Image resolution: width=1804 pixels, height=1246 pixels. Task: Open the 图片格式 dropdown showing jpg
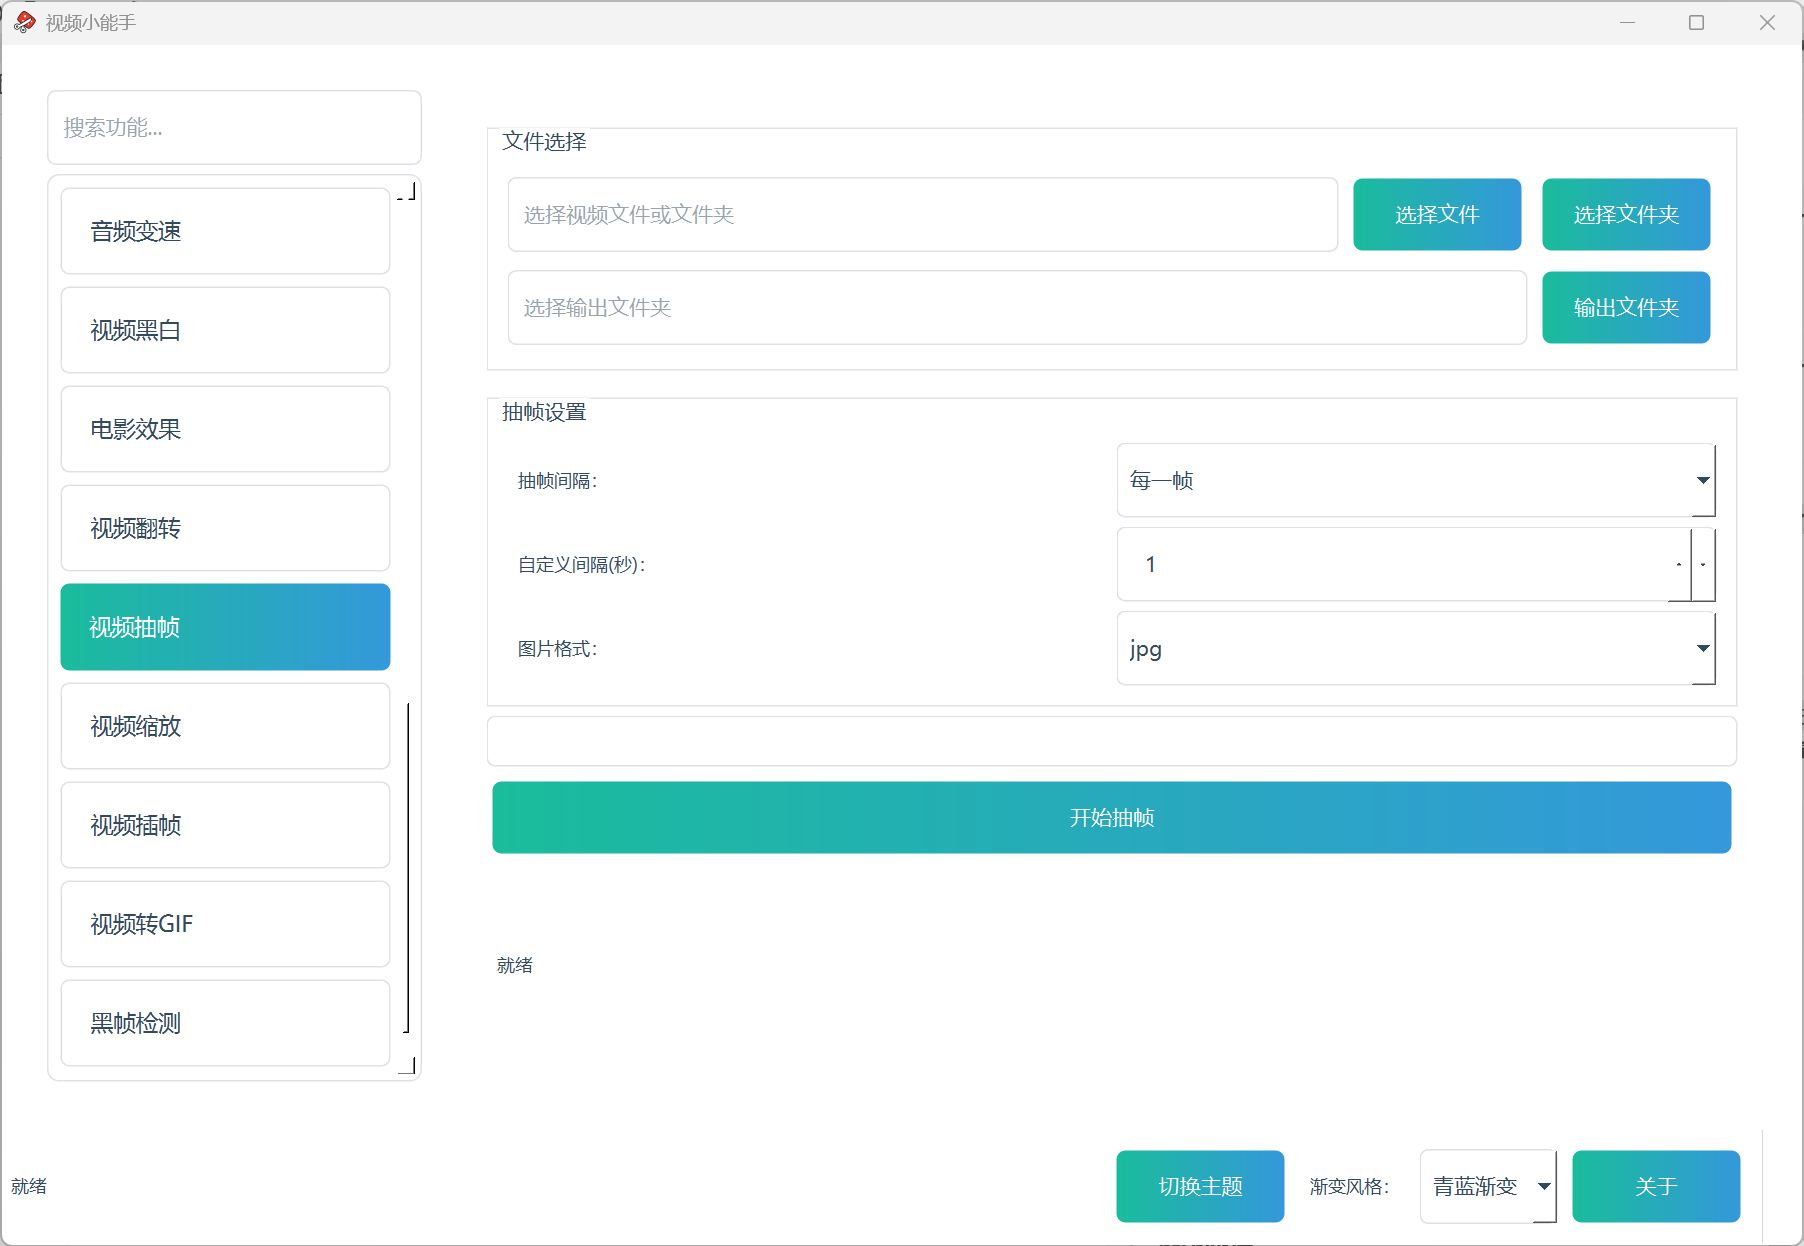click(x=1416, y=648)
